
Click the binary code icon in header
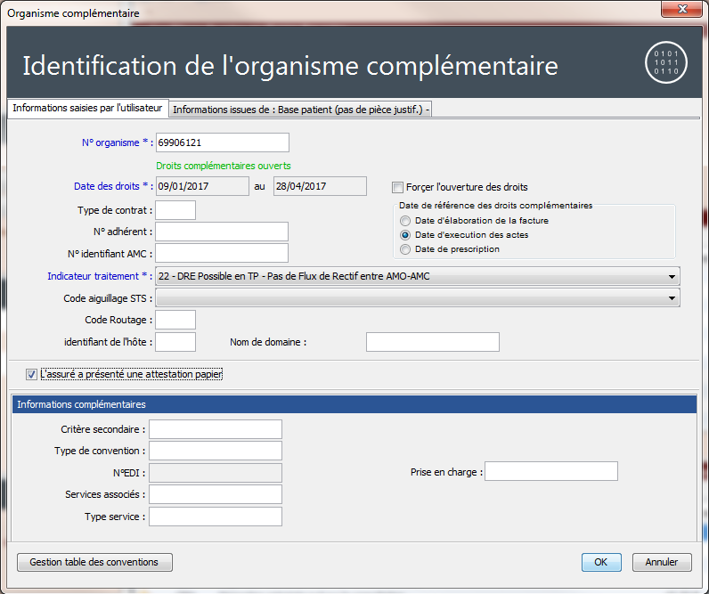click(665, 66)
